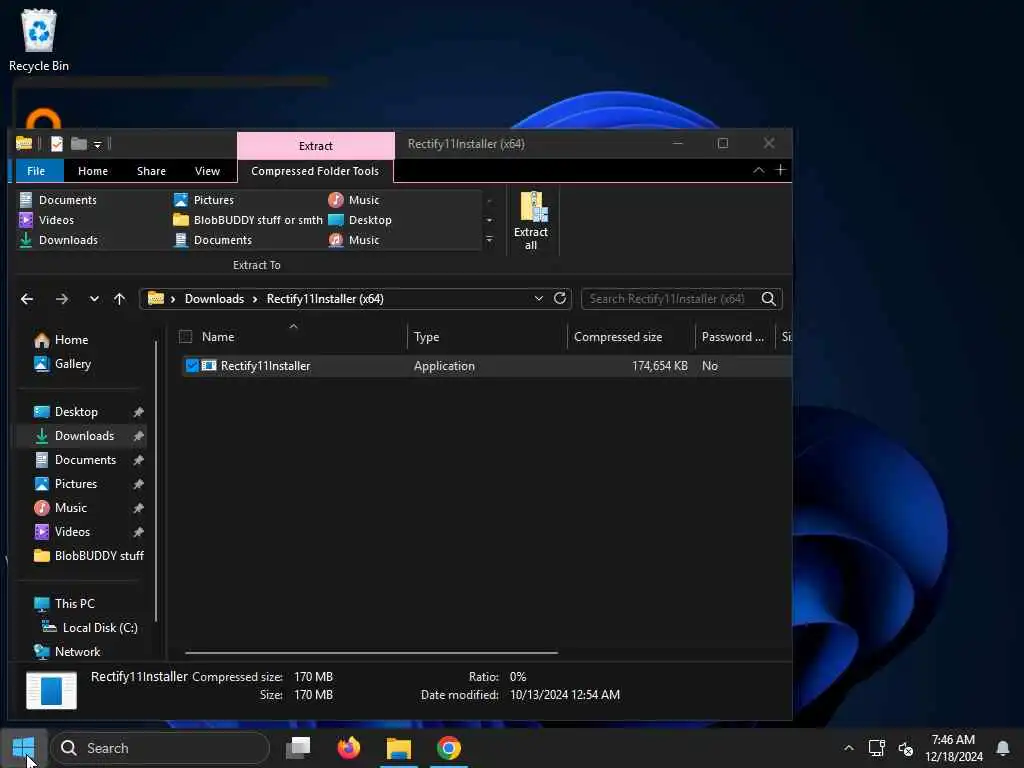The height and width of the screenshot is (768, 1024).
Task: Click the muted volume icon in tray
Action: pos(906,748)
